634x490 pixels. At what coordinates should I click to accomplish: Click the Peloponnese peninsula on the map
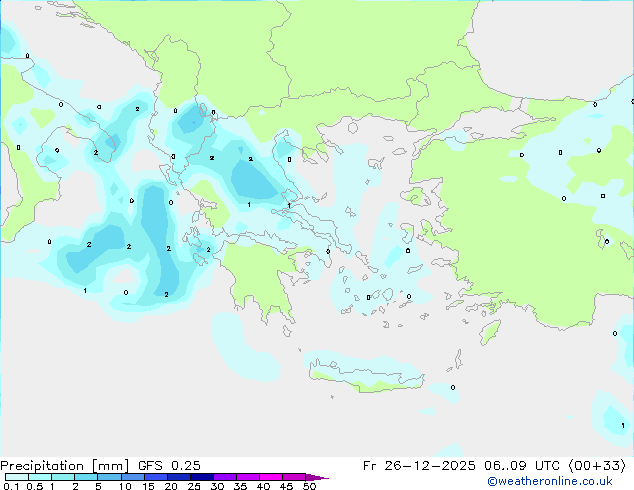(x=263, y=279)
